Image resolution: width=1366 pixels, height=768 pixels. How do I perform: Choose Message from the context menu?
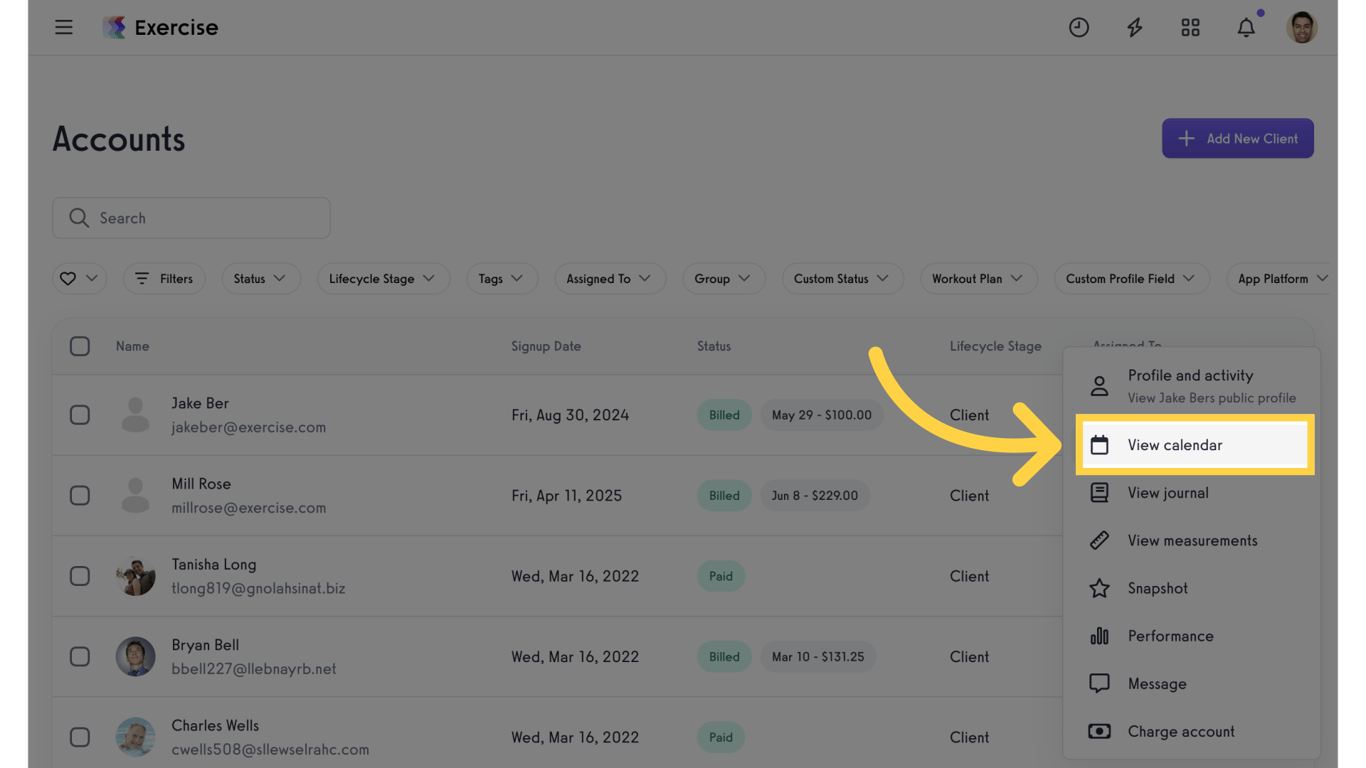1157,683
